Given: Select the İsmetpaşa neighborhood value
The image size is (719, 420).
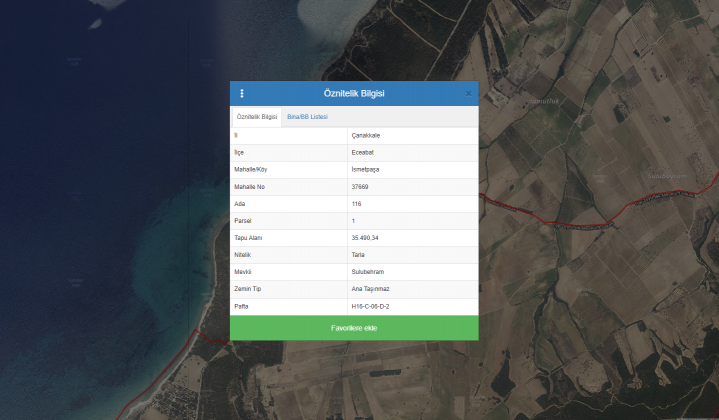Looking at the screenshot, I should (365, 169).
